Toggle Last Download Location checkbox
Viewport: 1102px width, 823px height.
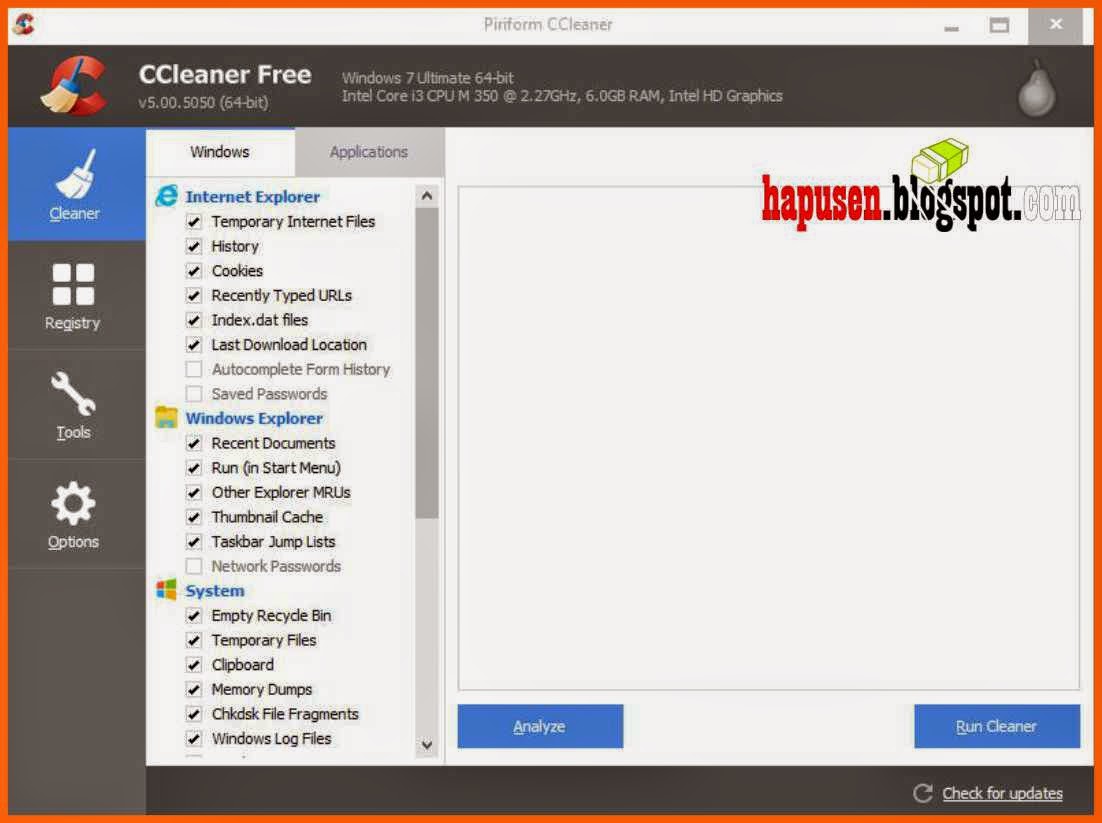[194, 345]
